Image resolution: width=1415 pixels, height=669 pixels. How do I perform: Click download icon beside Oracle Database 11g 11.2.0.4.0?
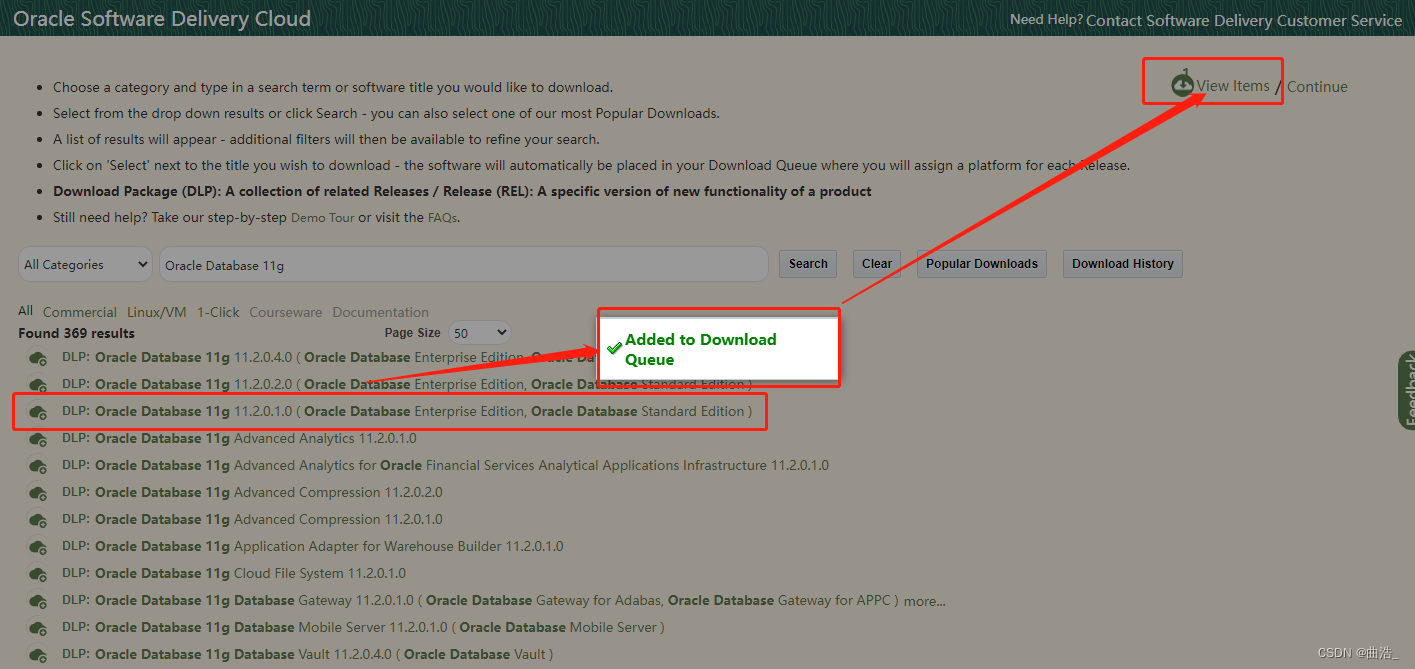pyautogui.click(x=39, y=358)
